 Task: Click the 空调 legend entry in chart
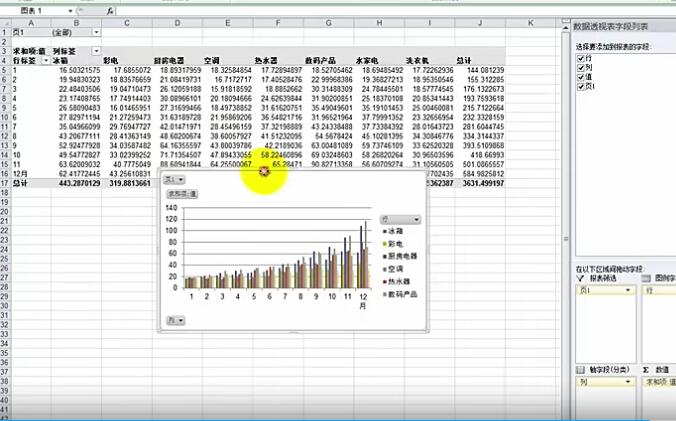click(398, 270)
